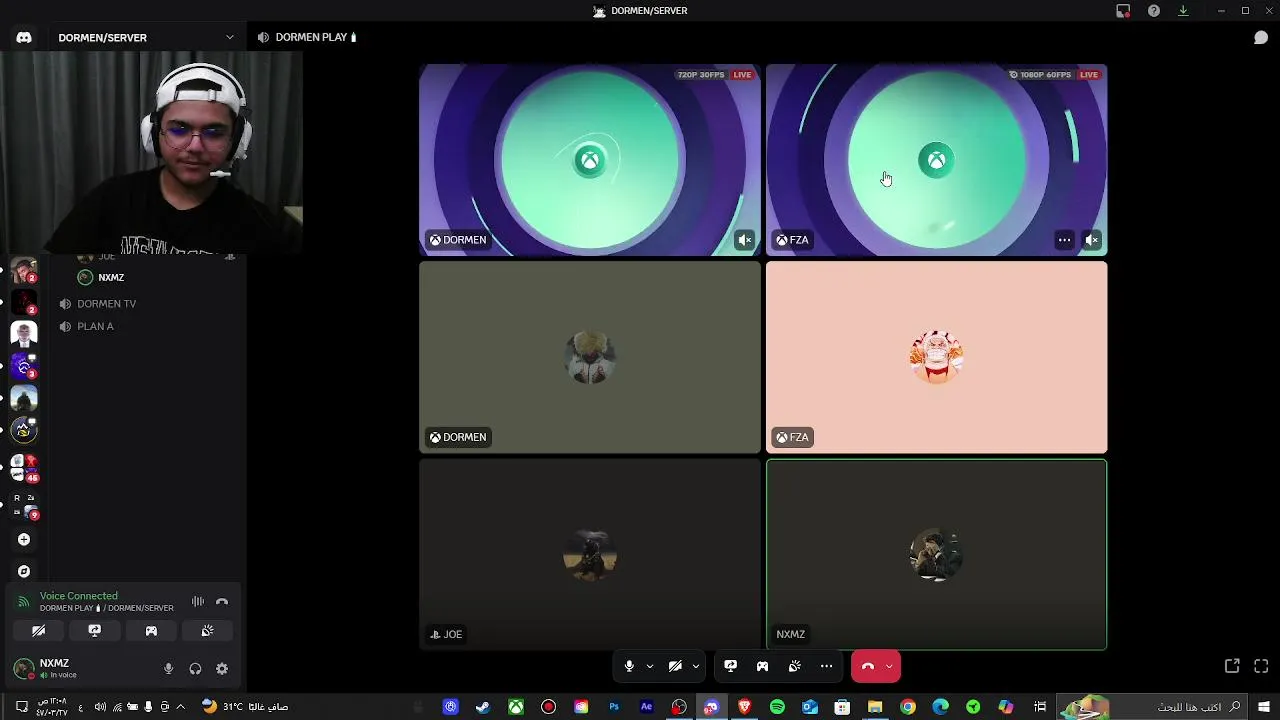Unmute DORMEN's live stream audio
The image size is (1280, 720).
coord(745,240)
